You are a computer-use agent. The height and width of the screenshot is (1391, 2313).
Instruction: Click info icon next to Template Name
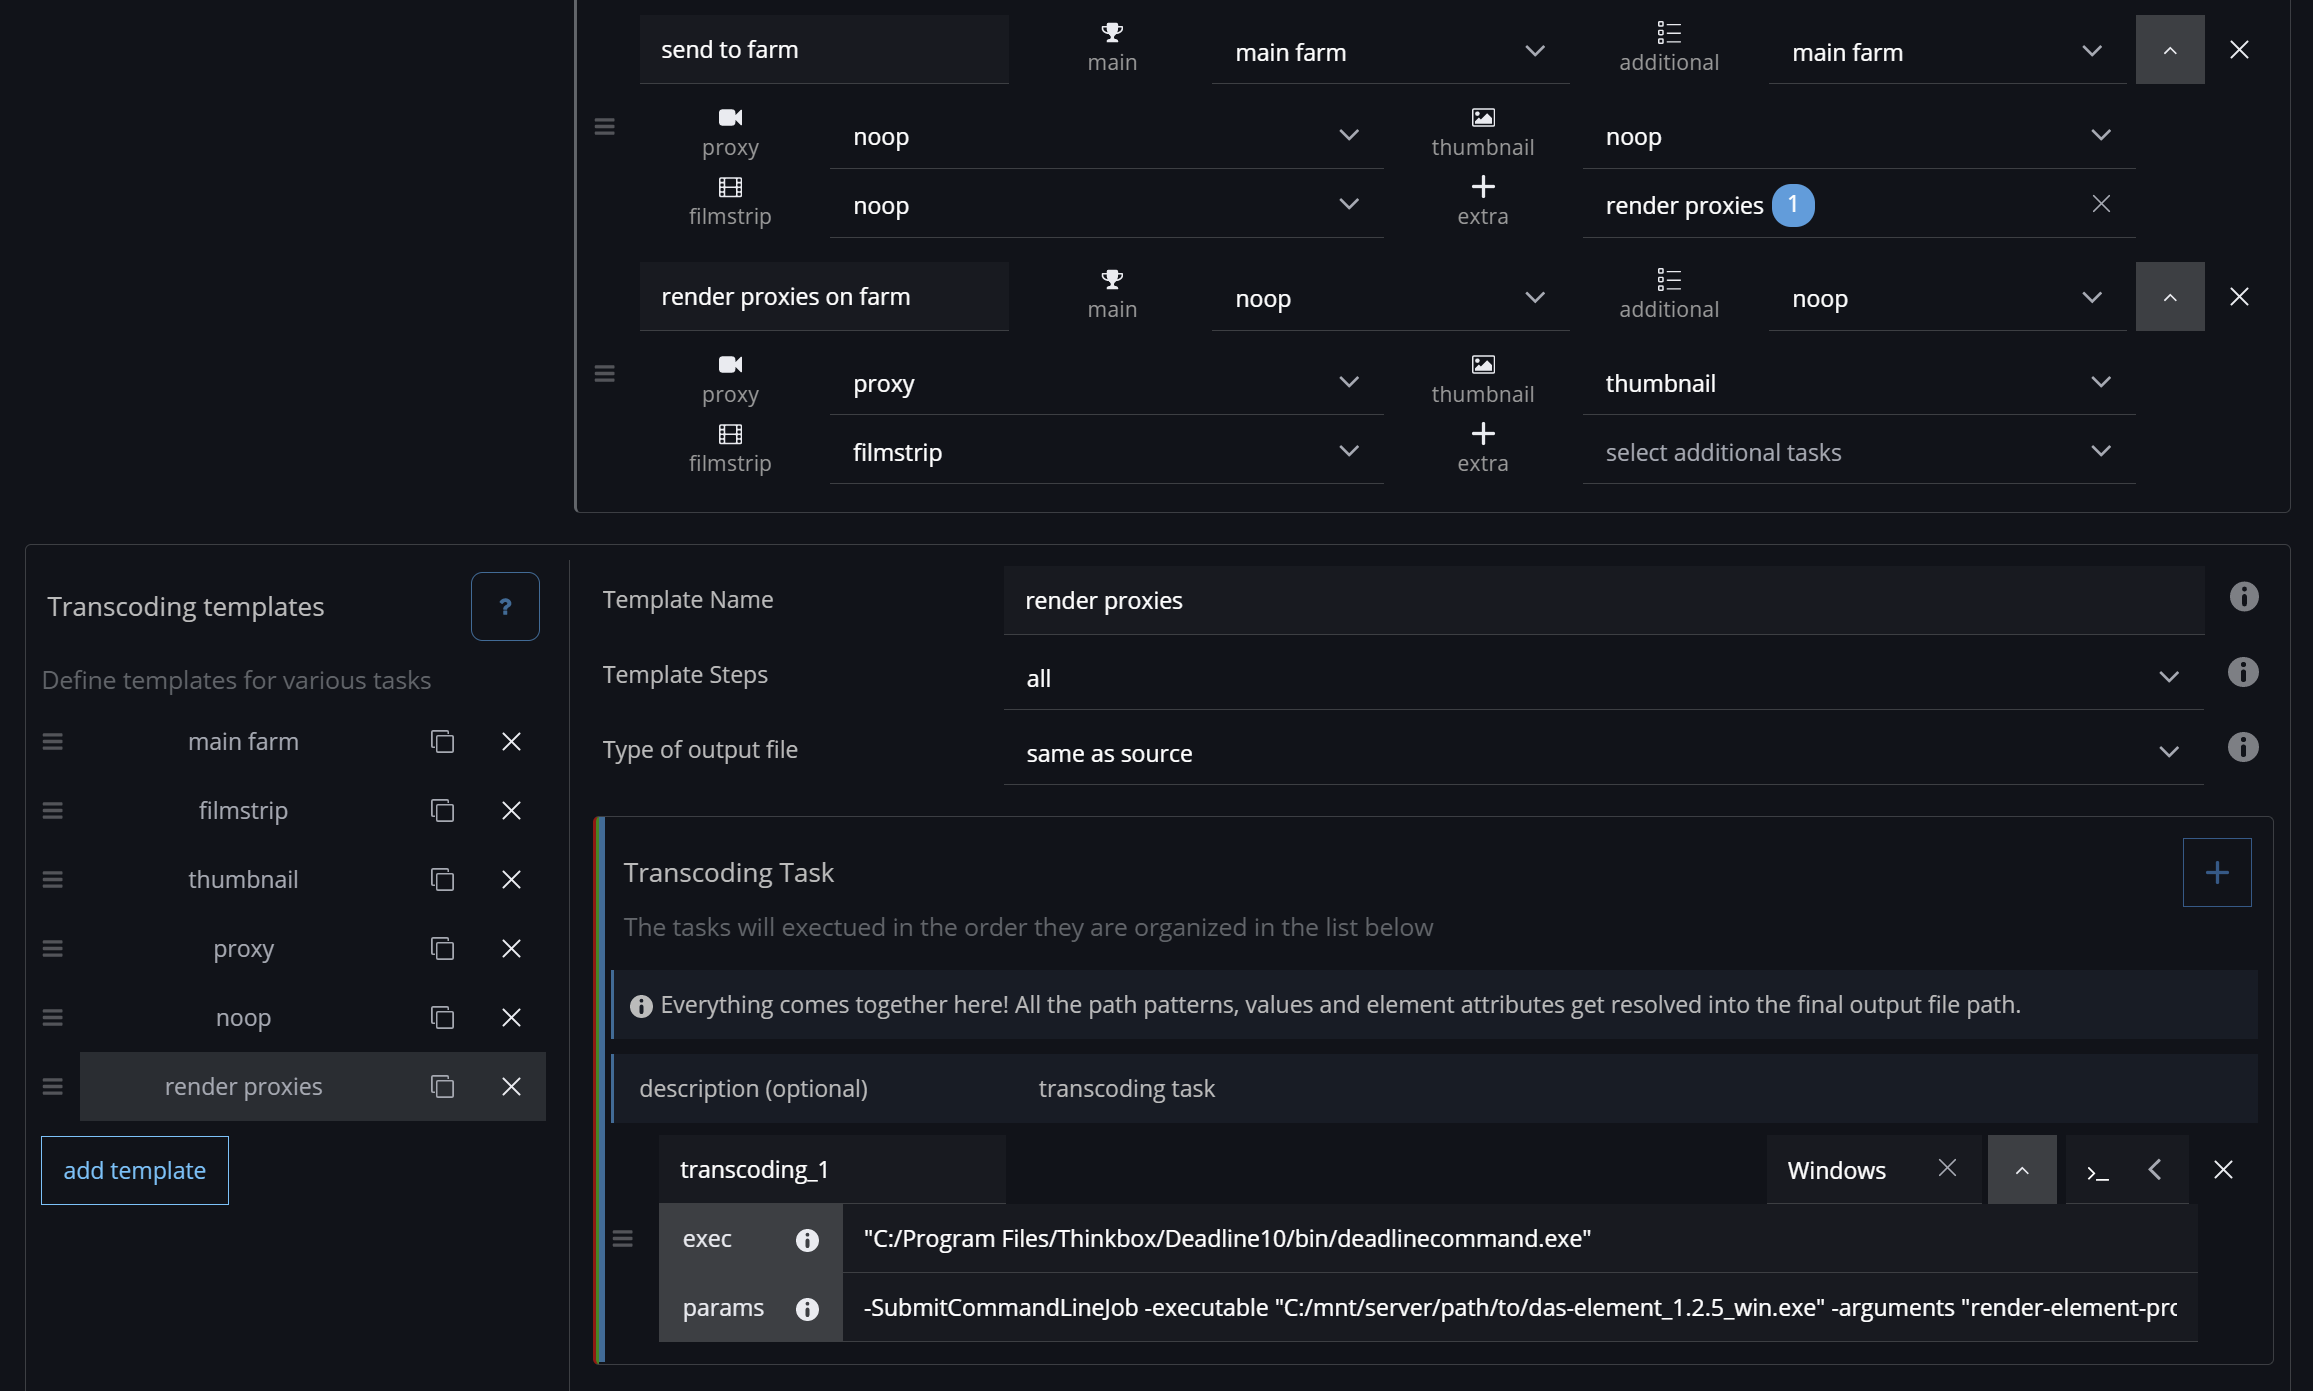[x=2244, y=597]
